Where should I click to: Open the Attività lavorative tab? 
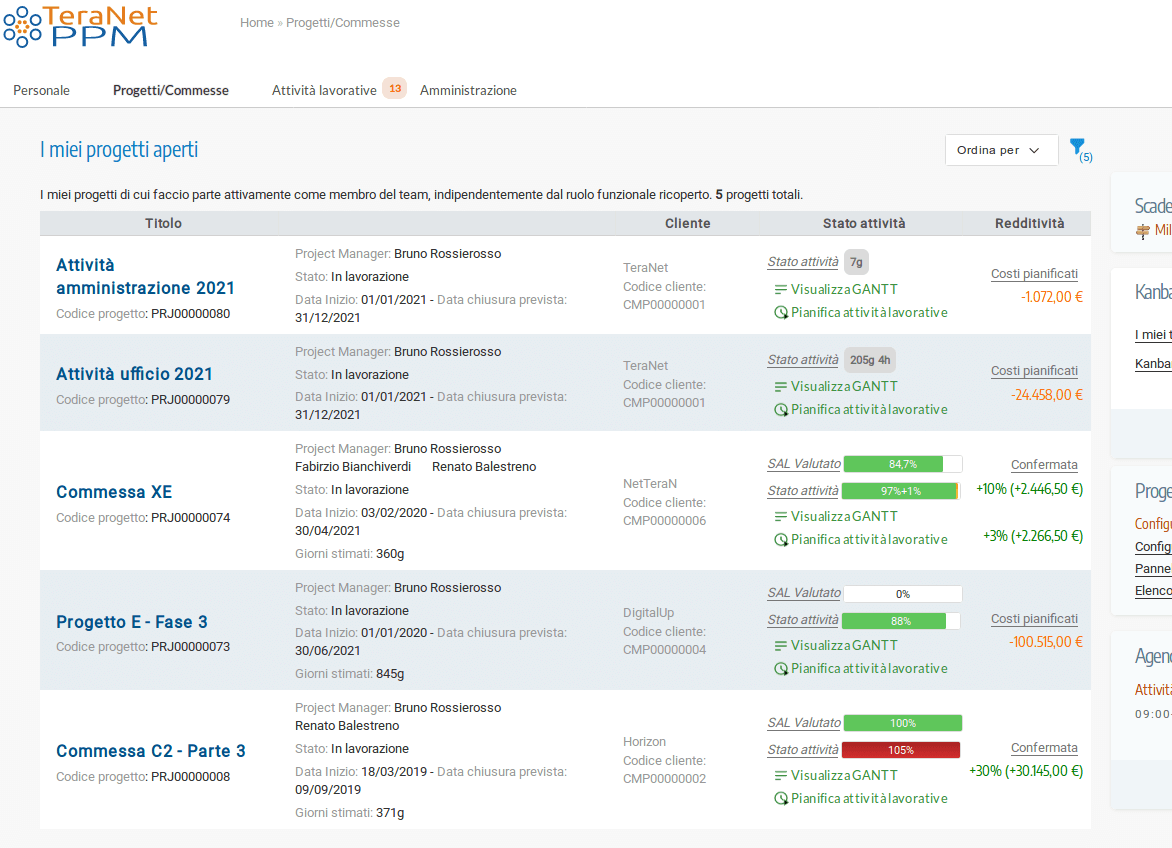point(324,90)
